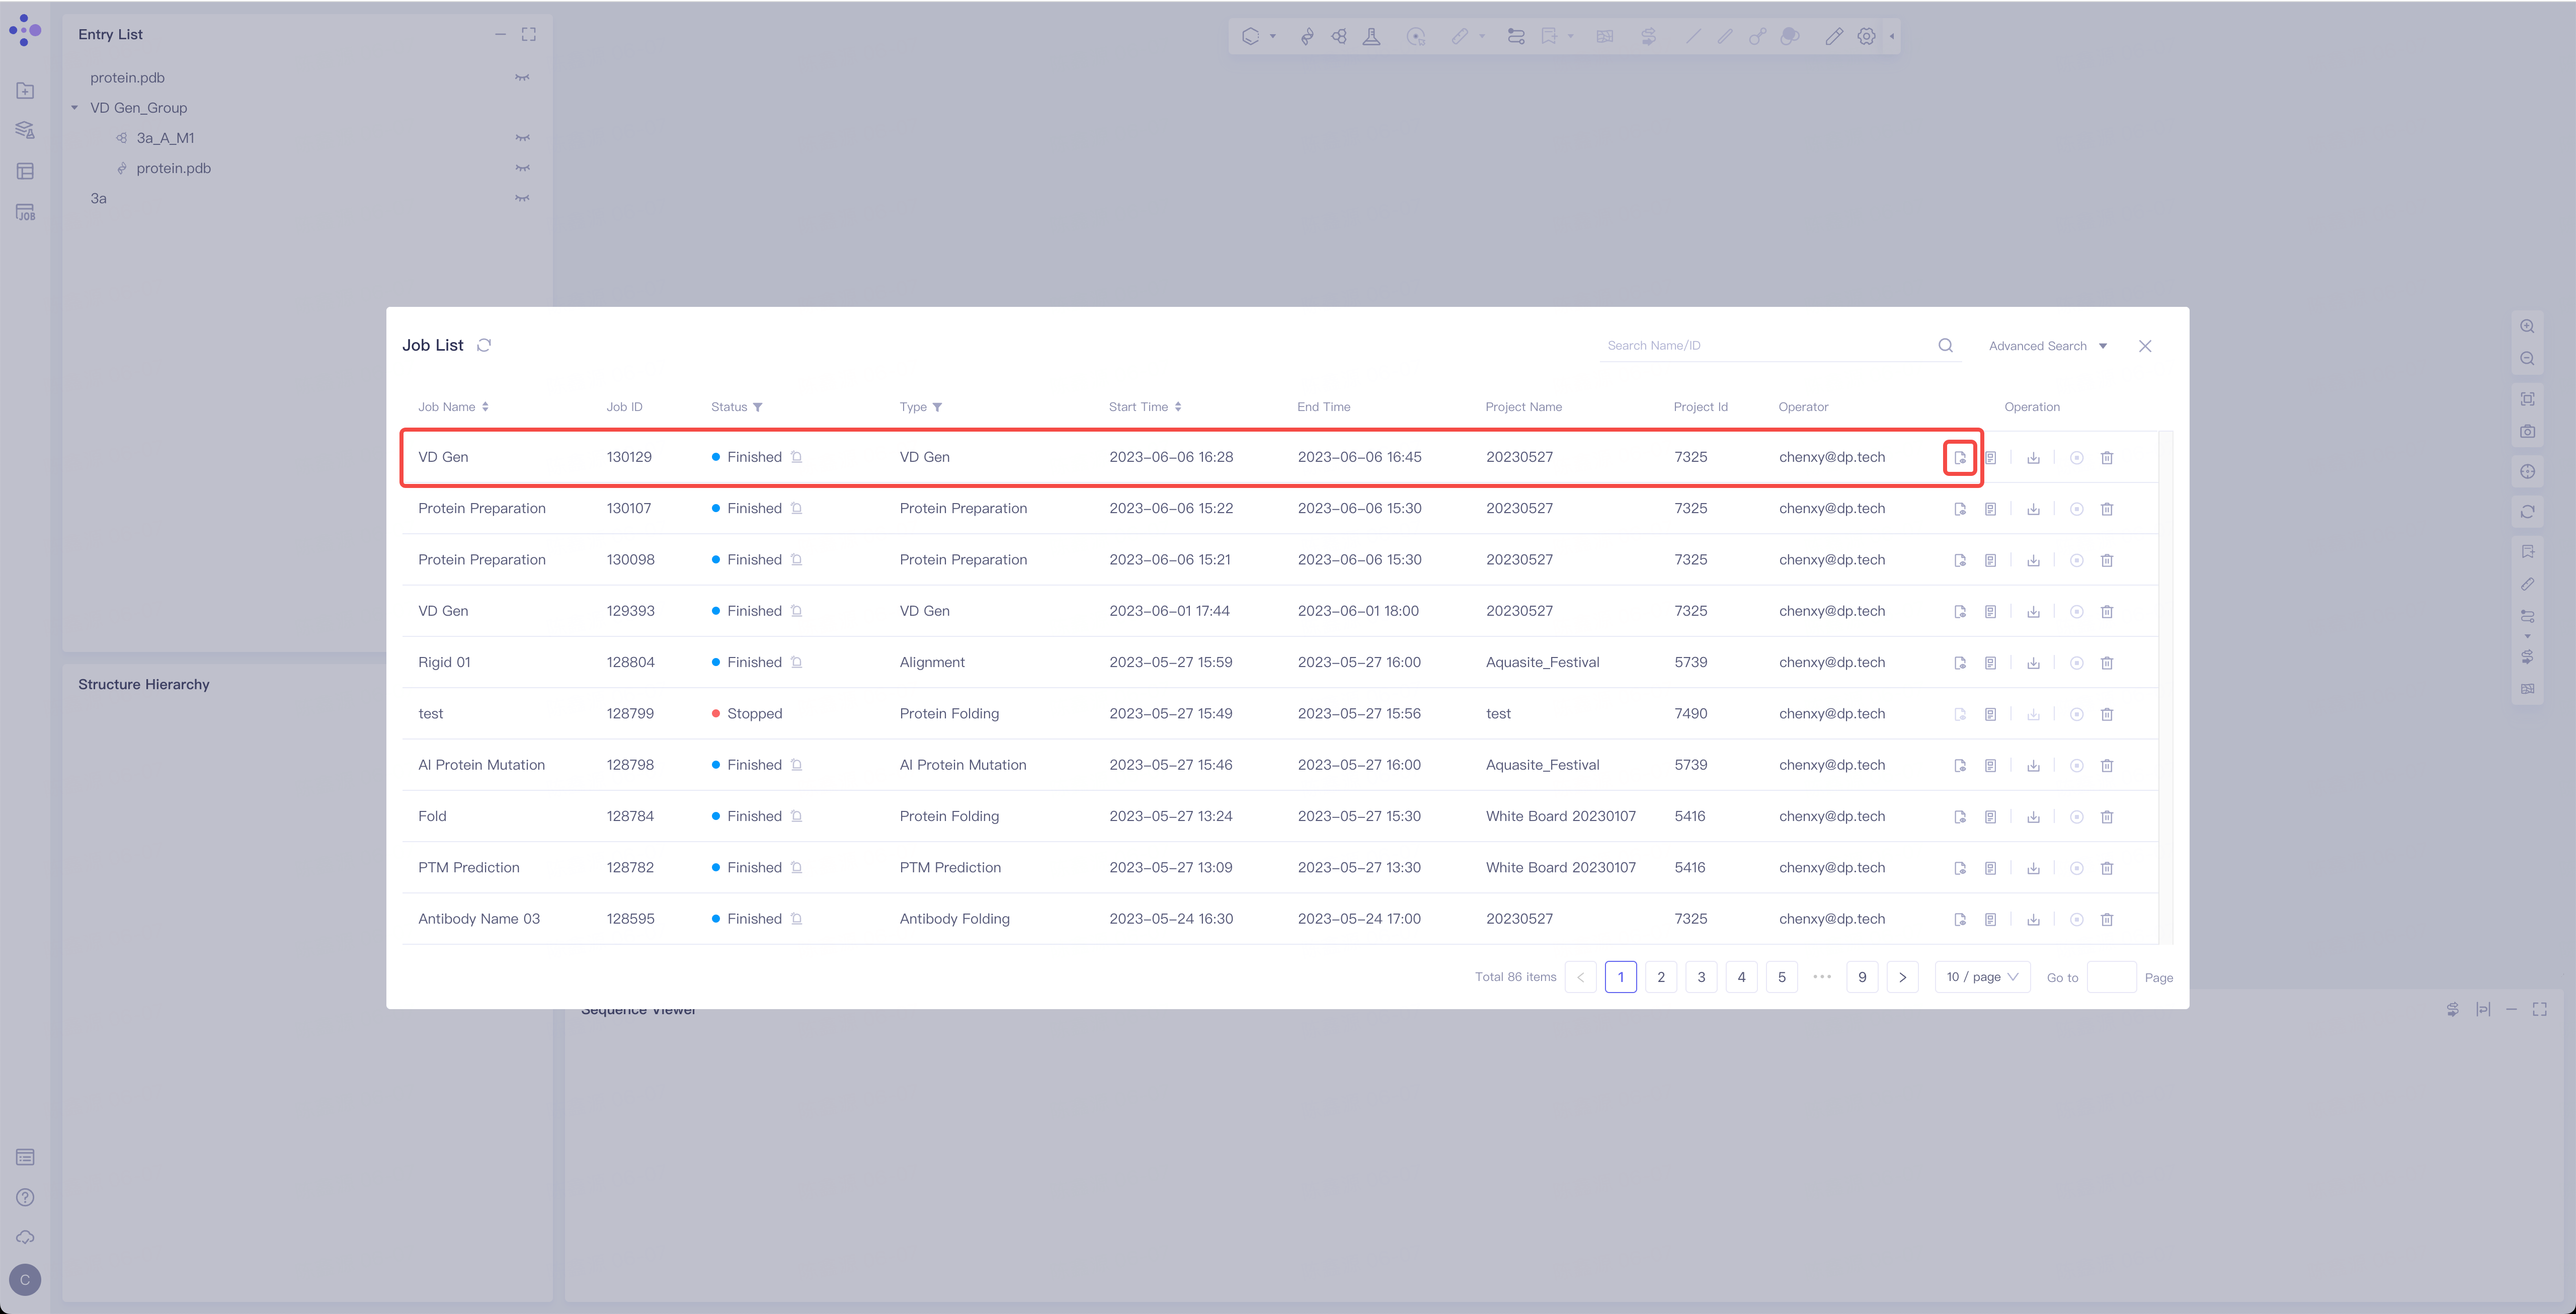Jump to last page 9
The height and width of the screenshot is (1314, 2576).
tap(1862, 977)
